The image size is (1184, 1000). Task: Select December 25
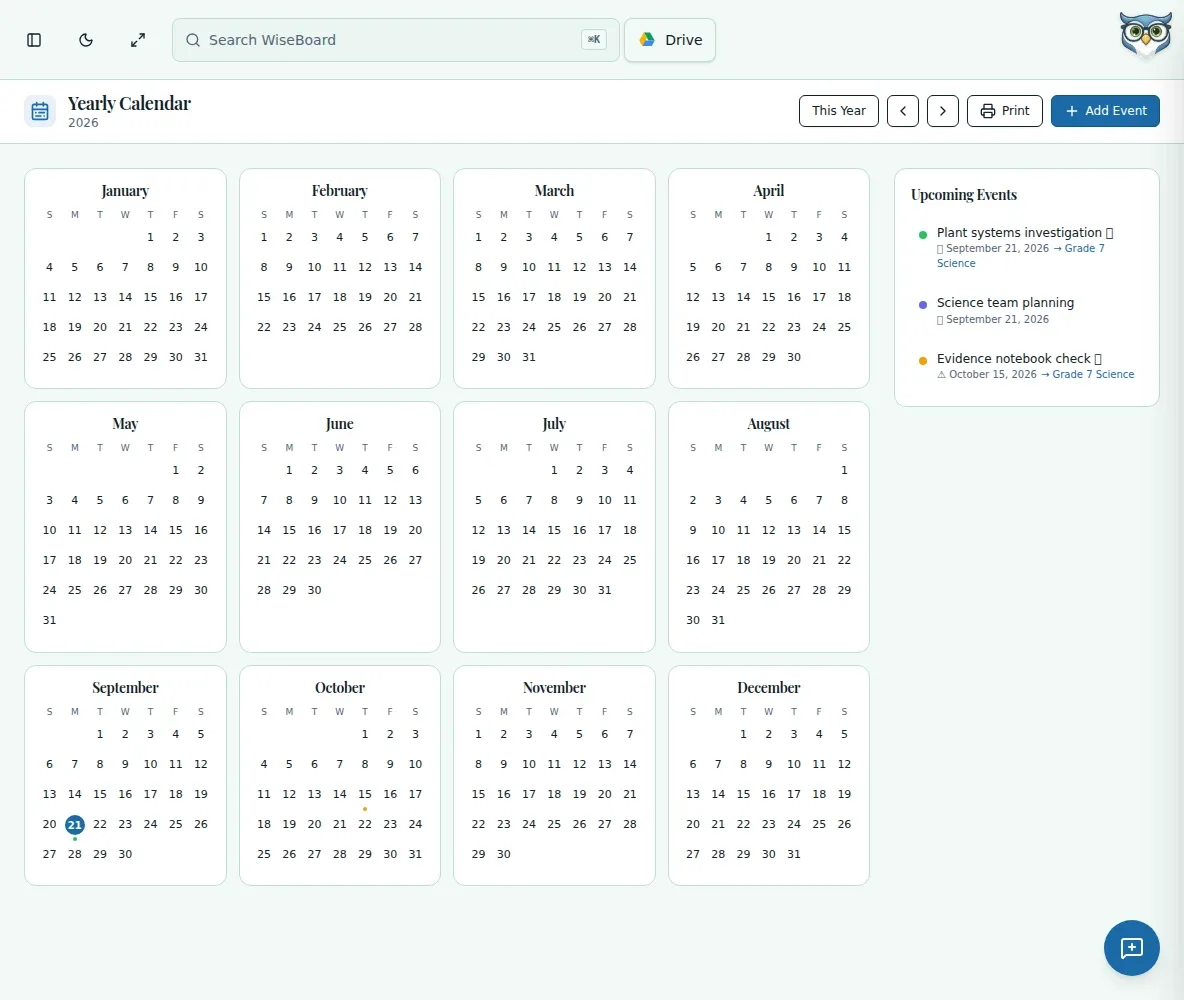[x=819, y=825]
